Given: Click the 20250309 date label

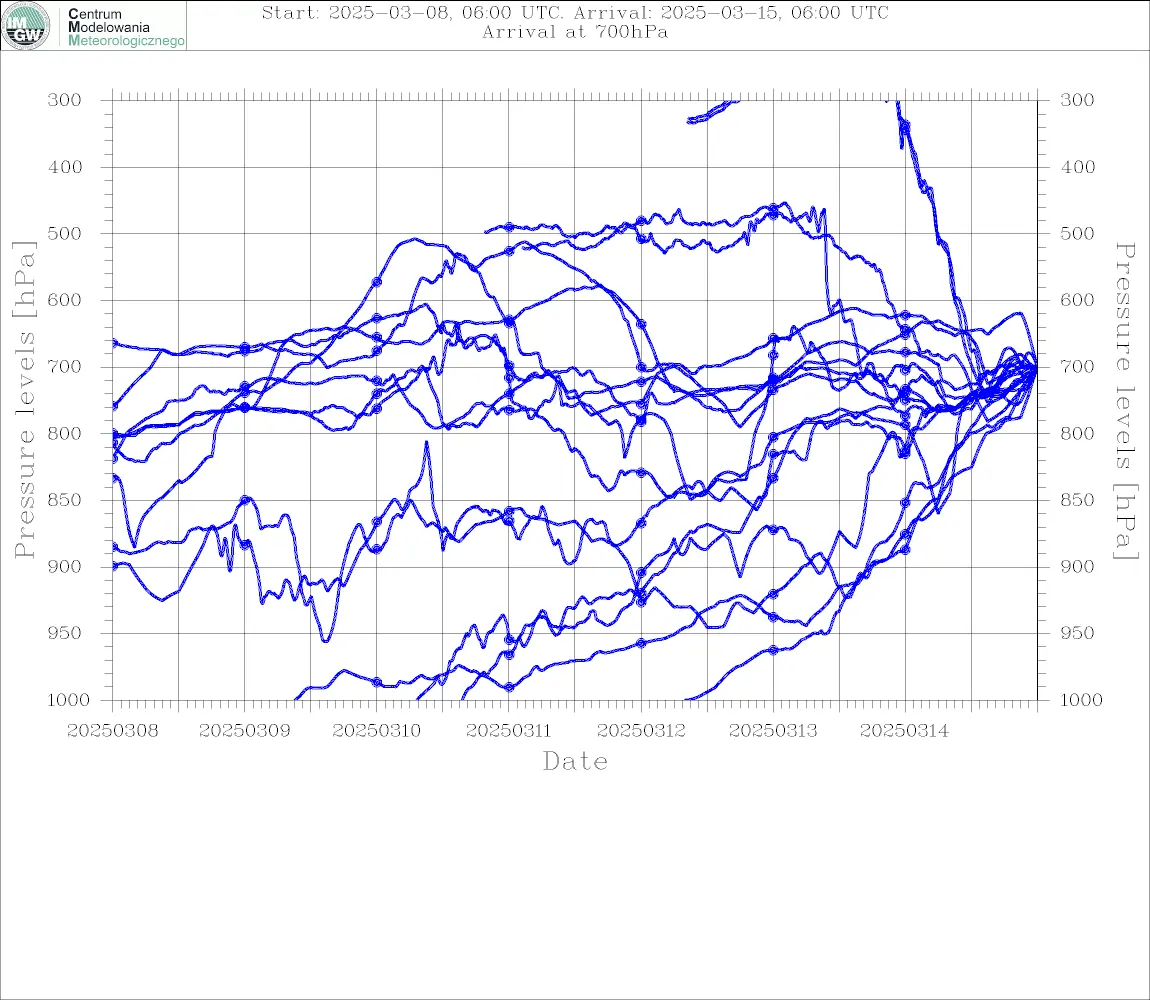Looking at the screenshot, I should 244,731.
